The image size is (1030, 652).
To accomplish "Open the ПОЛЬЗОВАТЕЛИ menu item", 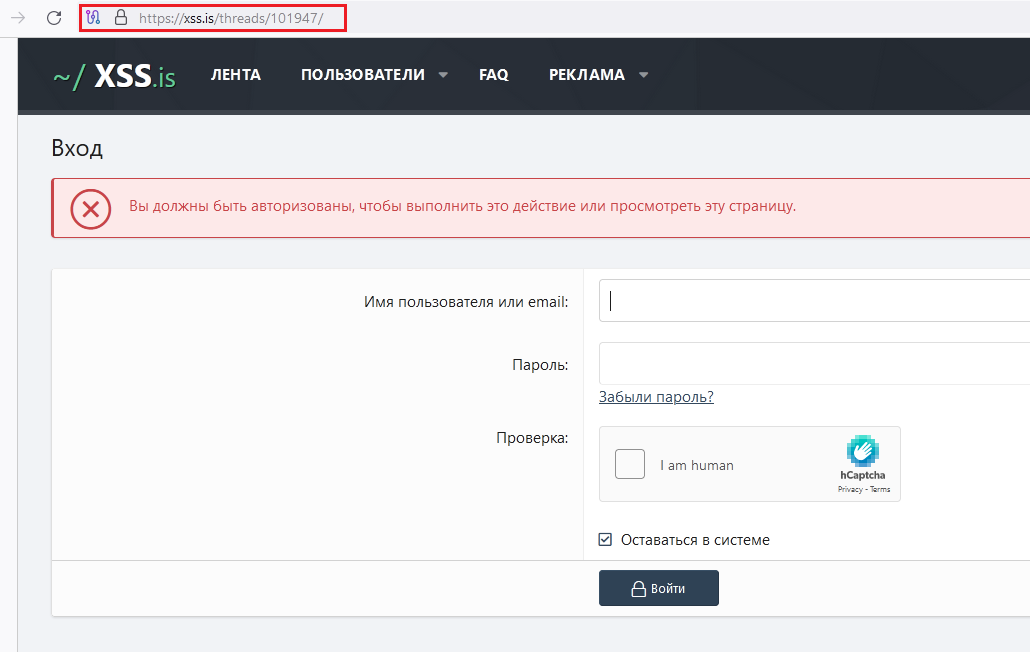I will point(363,75).
